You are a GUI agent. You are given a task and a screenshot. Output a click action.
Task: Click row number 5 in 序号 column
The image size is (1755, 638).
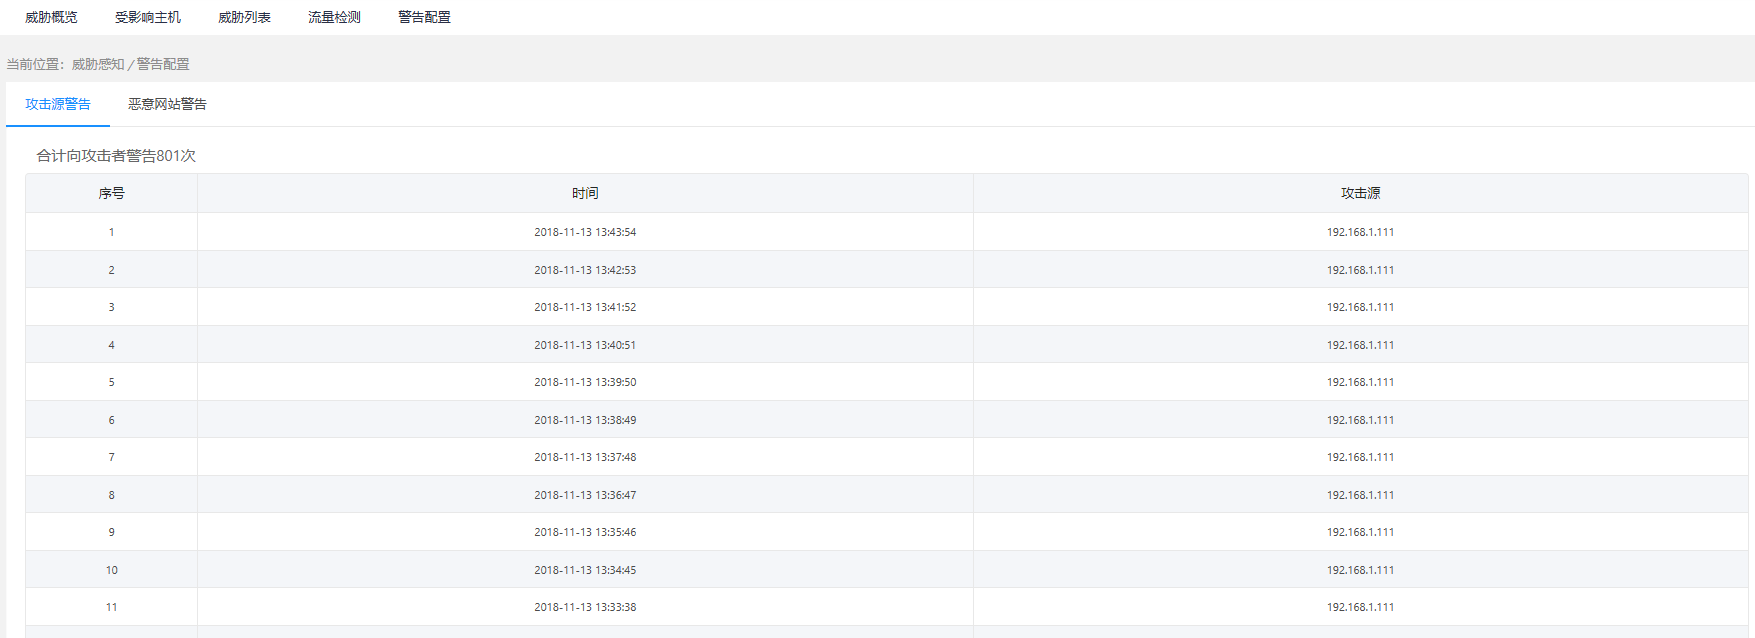coord(111,382)
